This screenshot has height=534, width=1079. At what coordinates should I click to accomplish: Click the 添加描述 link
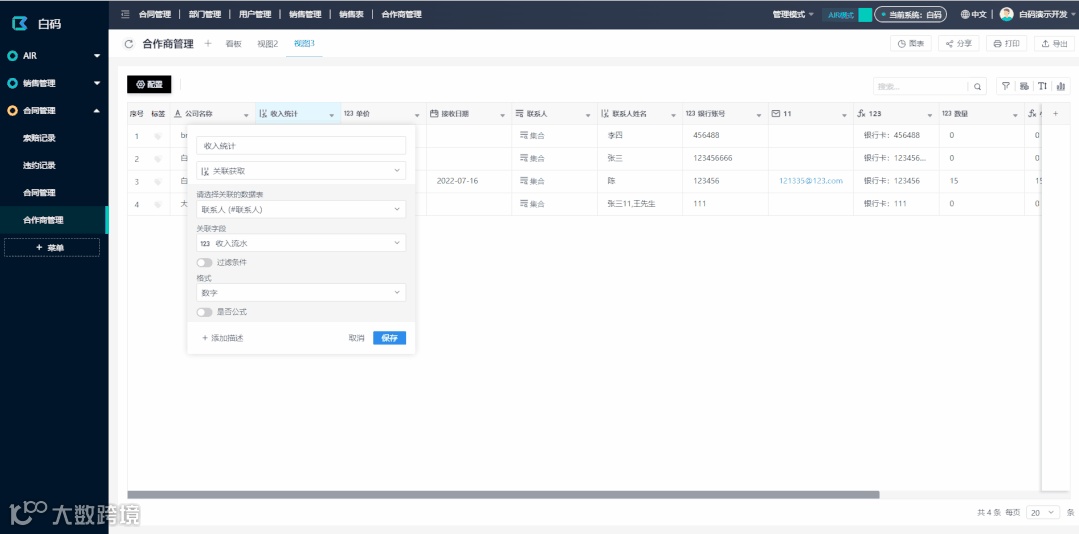point(223,338)
